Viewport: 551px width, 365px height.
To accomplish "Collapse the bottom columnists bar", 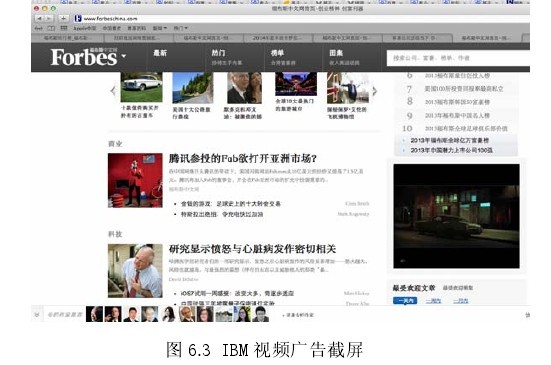I will tap(37, 315).
